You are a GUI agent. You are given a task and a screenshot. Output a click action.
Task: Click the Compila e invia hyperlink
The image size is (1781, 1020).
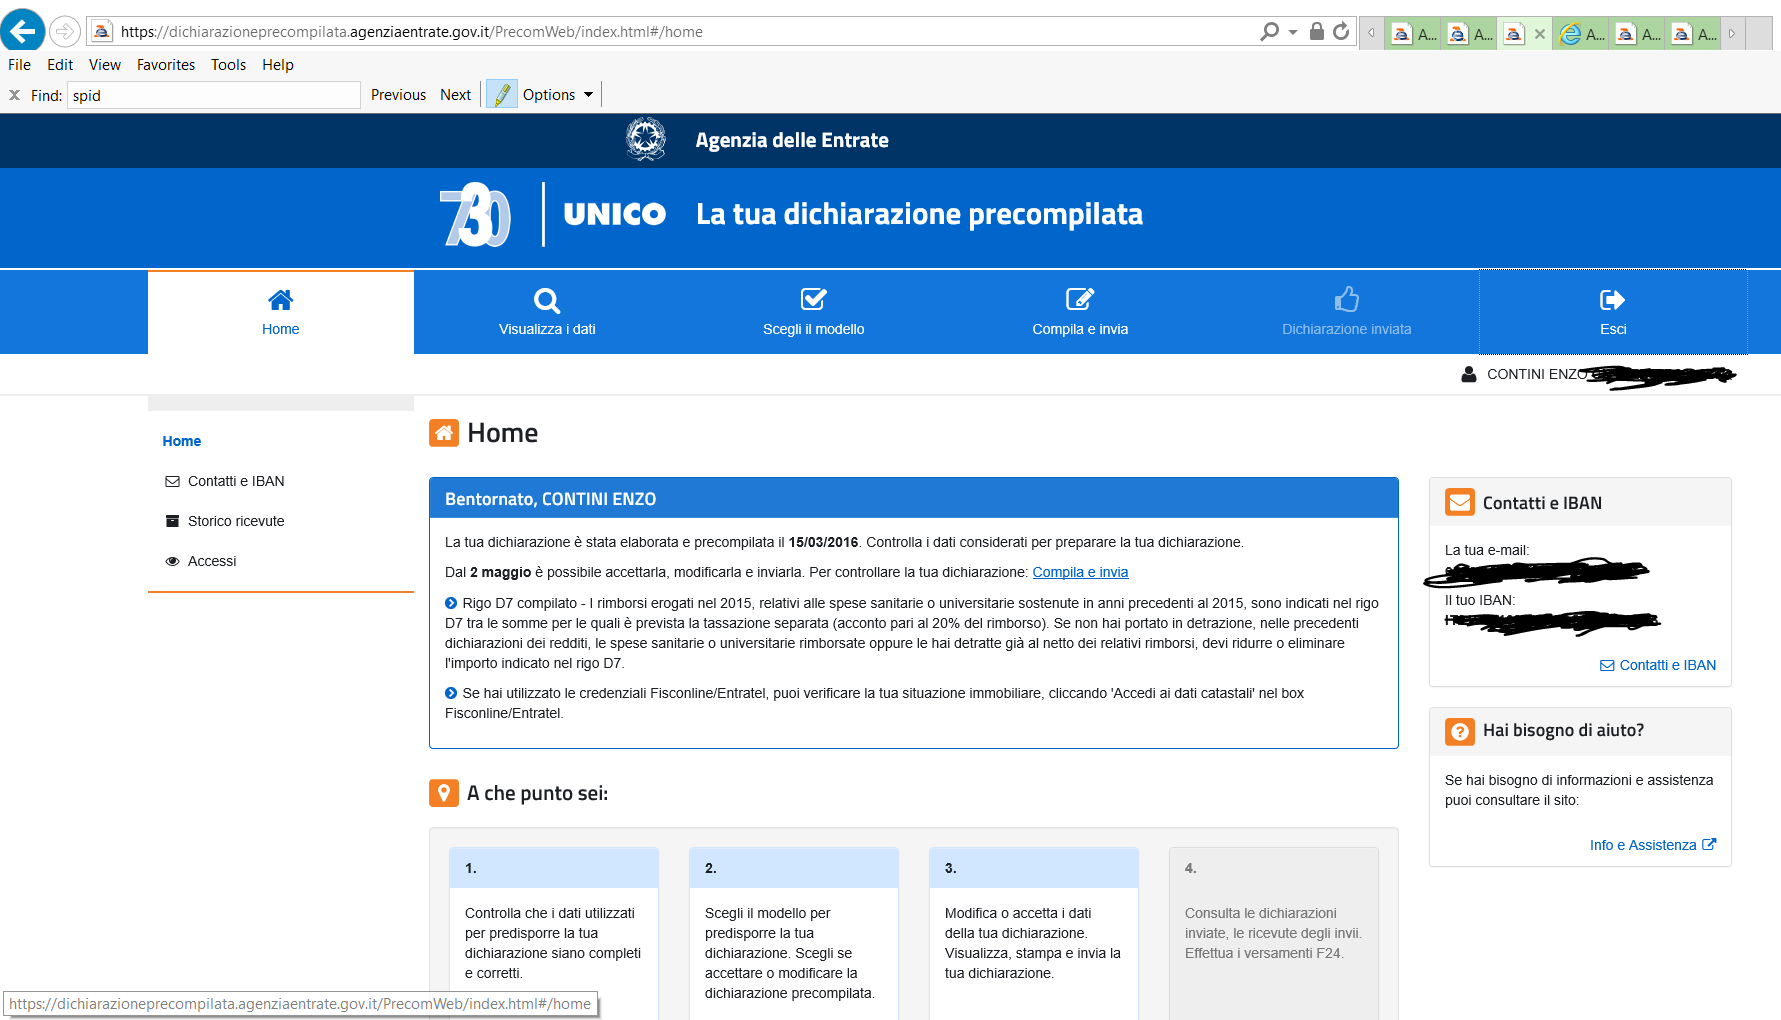pyautogui.click(x=1080, y=572)
